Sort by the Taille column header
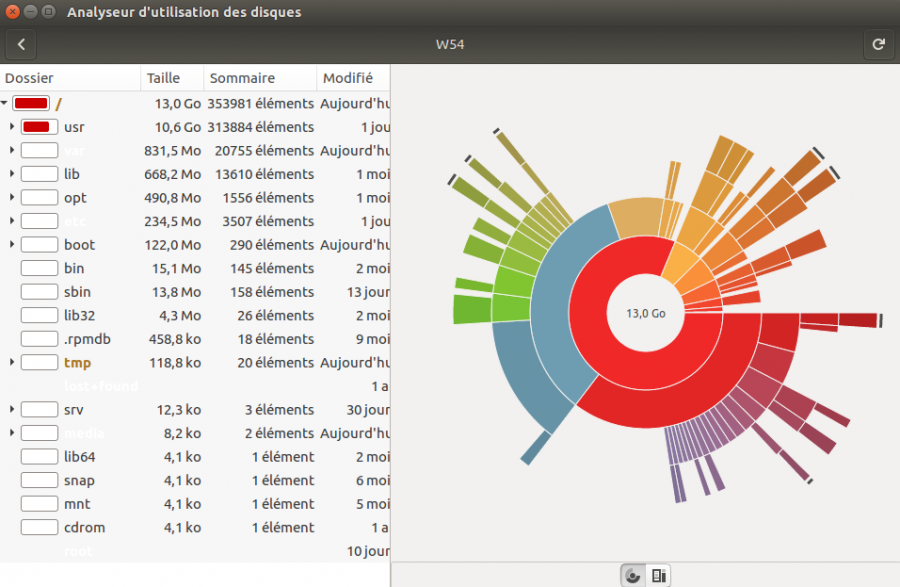The image size is (900, 587). pyautogui.click(x=172, y=77)
